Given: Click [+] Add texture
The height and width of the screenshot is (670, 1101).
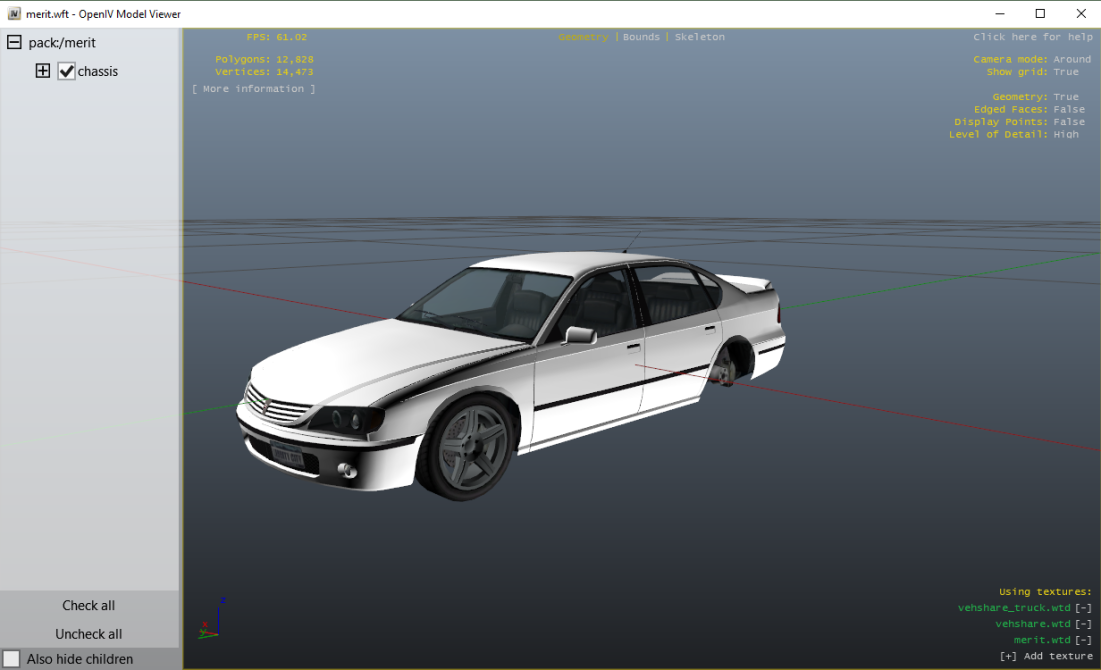Looking at the screenshot, I should click(x=1046, y=657).
